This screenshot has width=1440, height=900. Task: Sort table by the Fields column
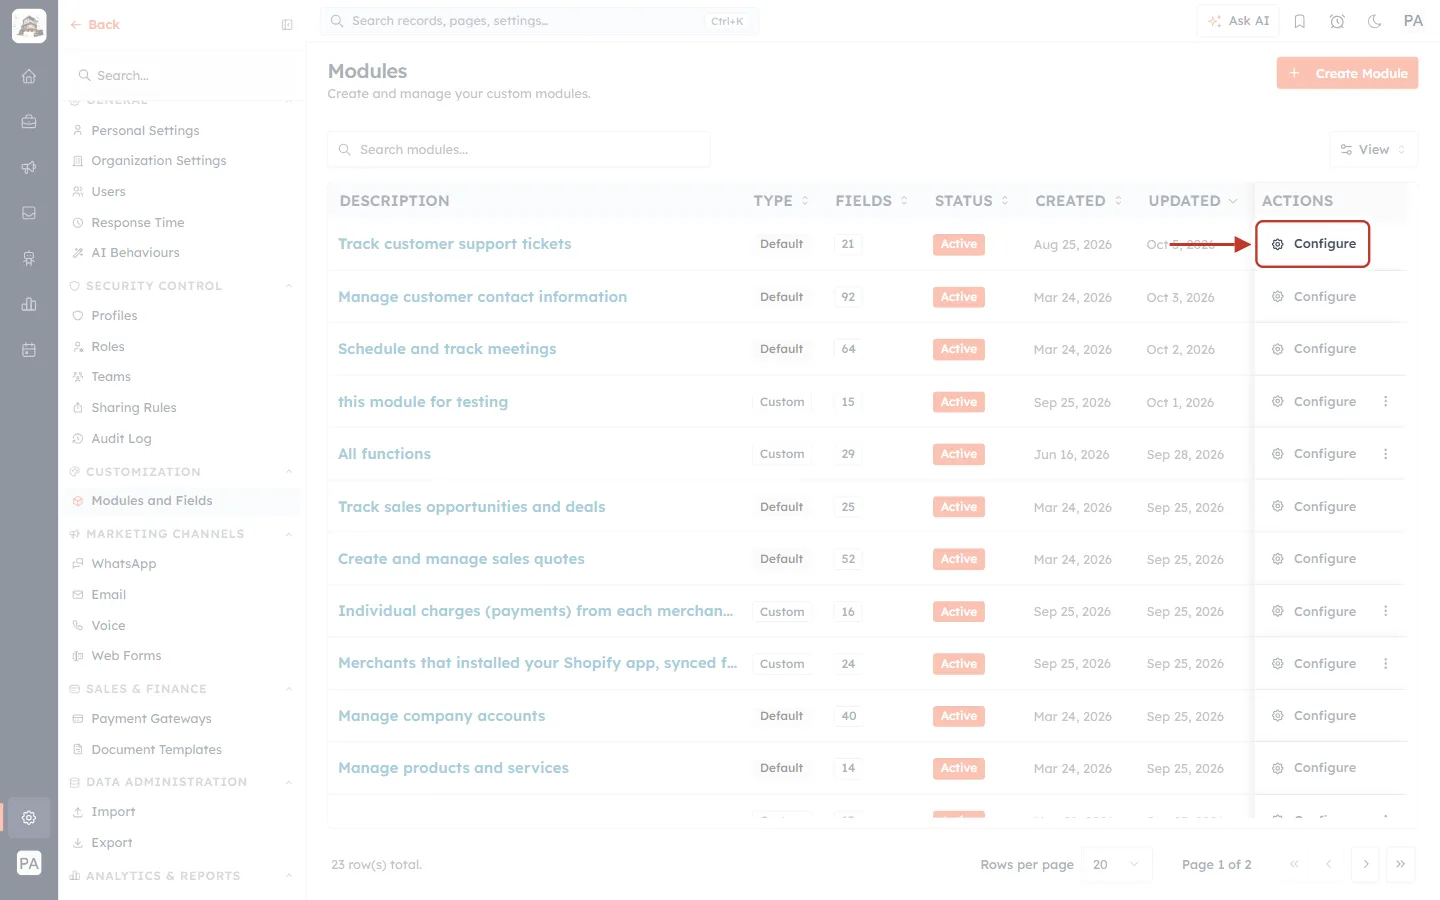872,201
